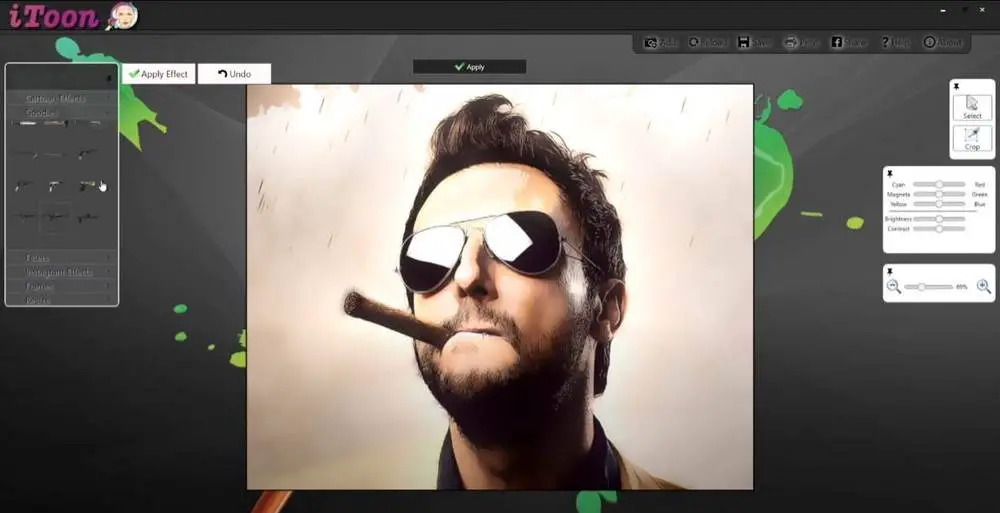Click the Print printer icon

[x=791, y=43]
